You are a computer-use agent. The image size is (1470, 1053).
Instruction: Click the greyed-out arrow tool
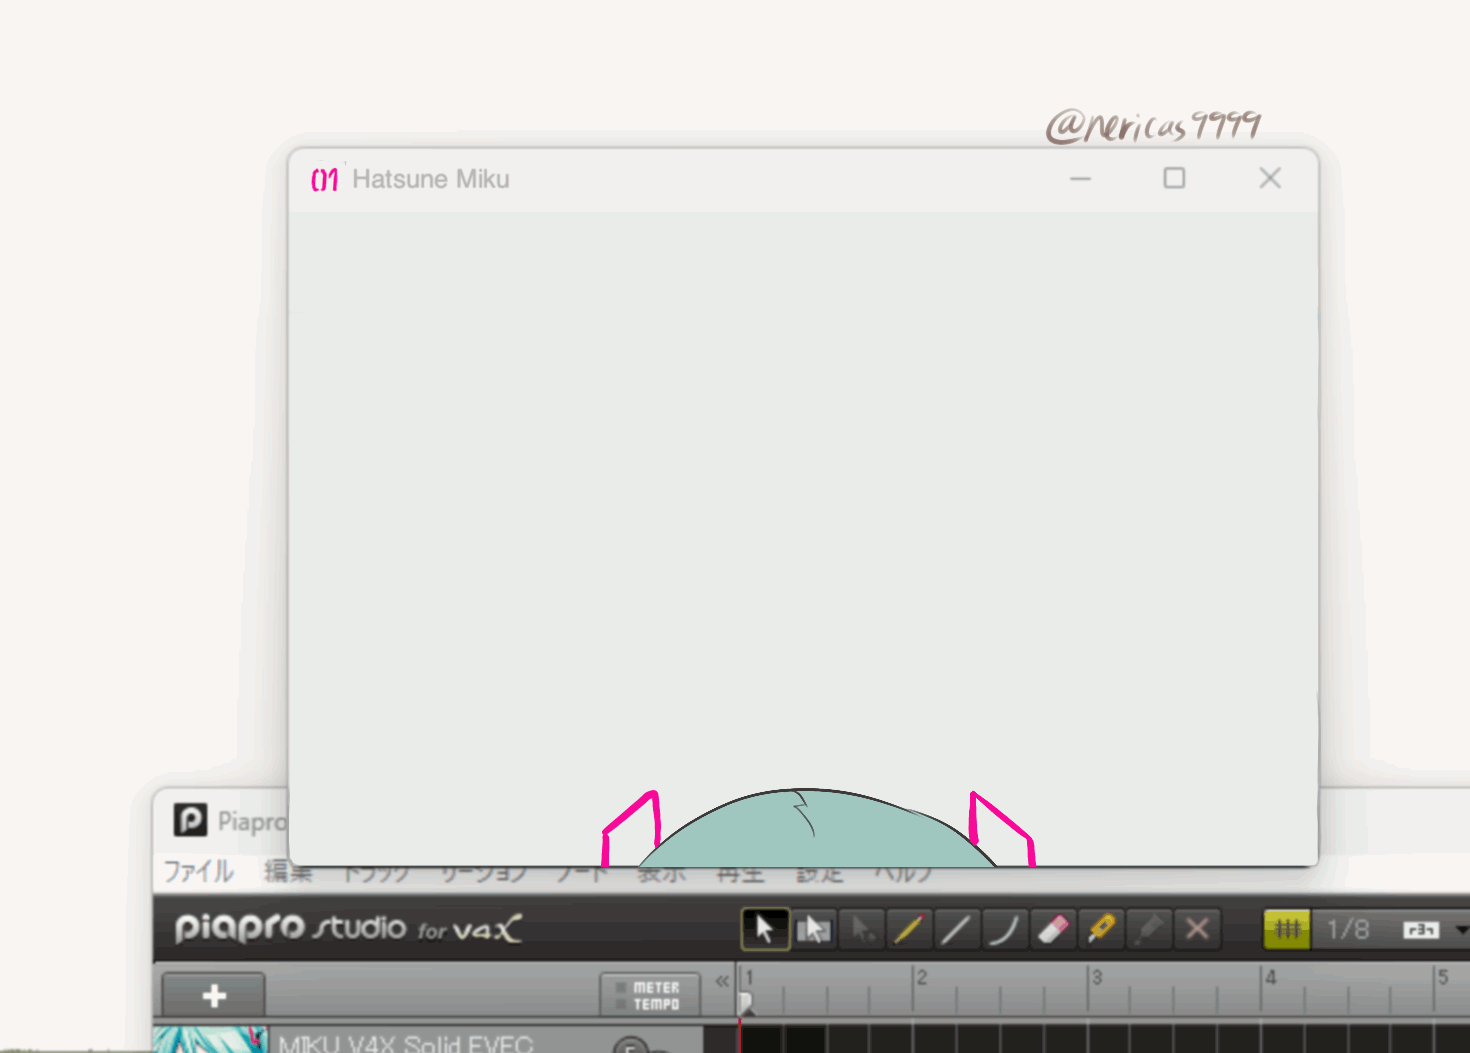coord(862,929)
